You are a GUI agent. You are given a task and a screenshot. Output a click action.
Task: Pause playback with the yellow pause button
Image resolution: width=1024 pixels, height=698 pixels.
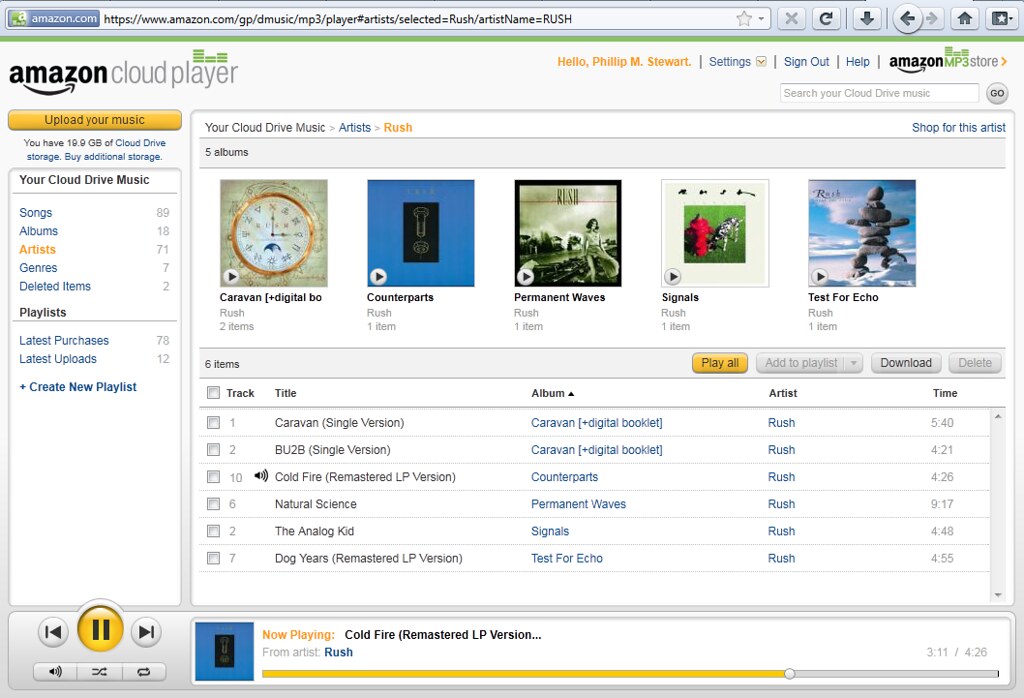coord(100,629)
